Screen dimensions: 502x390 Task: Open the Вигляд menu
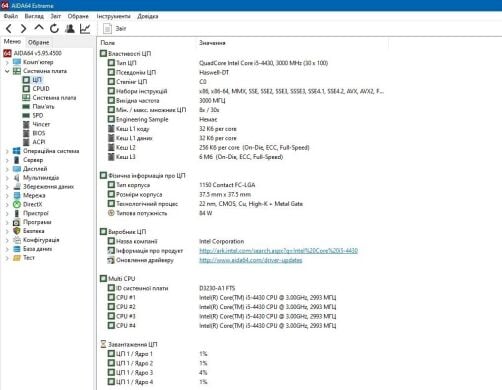click(x=34, y=16)
